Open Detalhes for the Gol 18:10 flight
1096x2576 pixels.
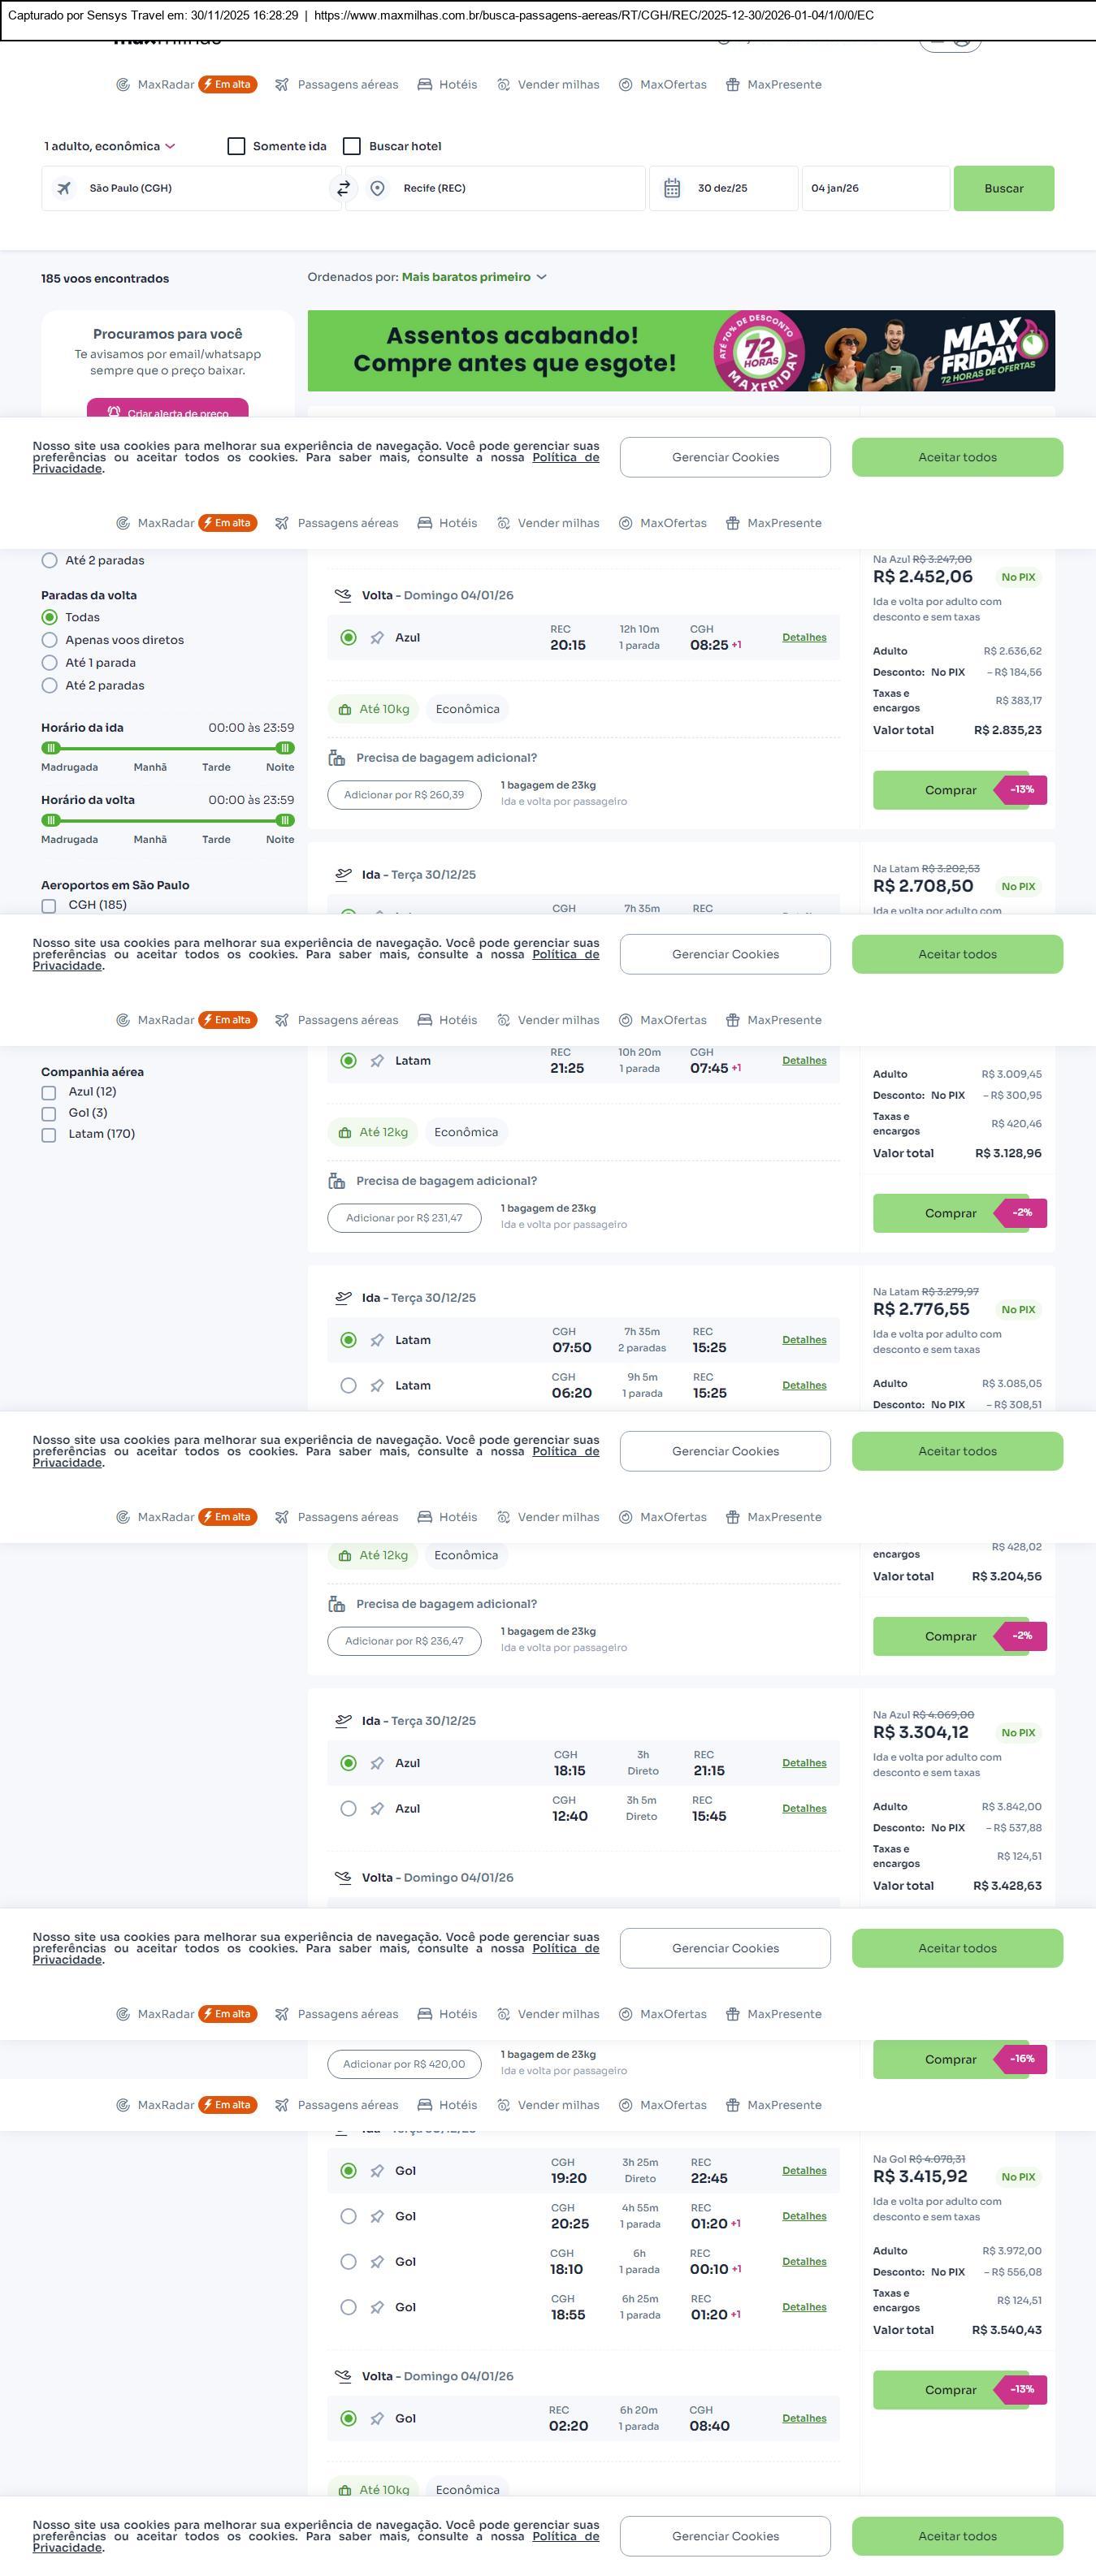(804, 2262)
